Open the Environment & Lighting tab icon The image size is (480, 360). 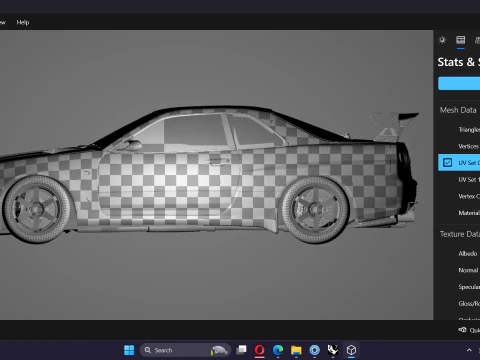click(x=442, y=40)
